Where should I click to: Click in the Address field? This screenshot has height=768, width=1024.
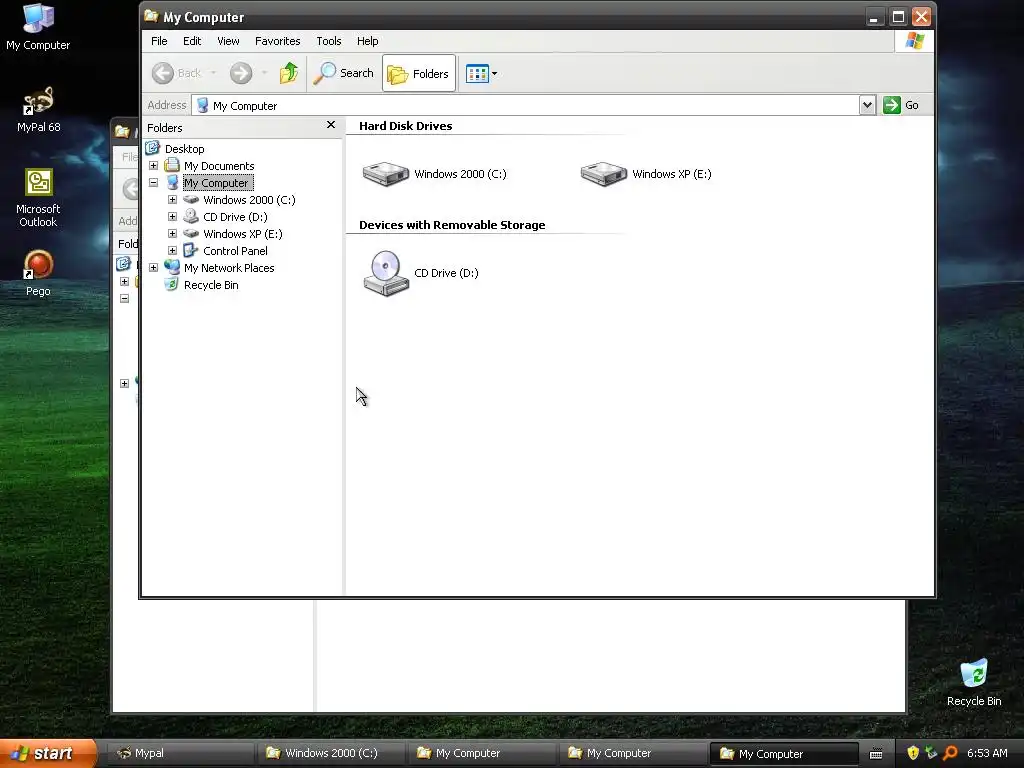[526, 105]
